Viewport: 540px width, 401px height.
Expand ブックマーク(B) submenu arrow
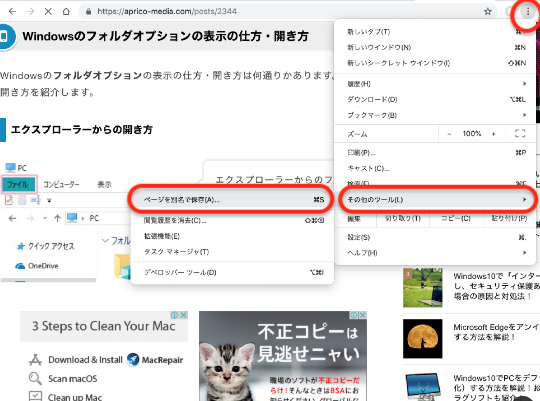[x=525, y=115]
